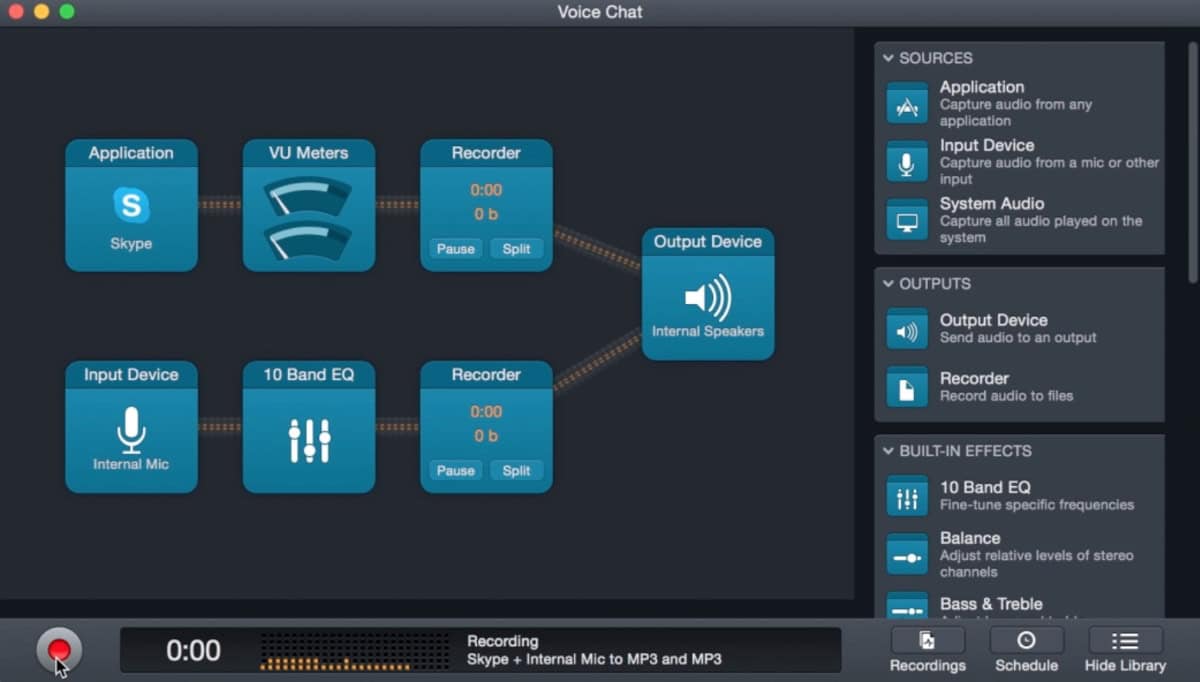Click bottom Recorder block title
Image resolution: width=1200 pixels, height=682 pixels.
click(486, 375)
